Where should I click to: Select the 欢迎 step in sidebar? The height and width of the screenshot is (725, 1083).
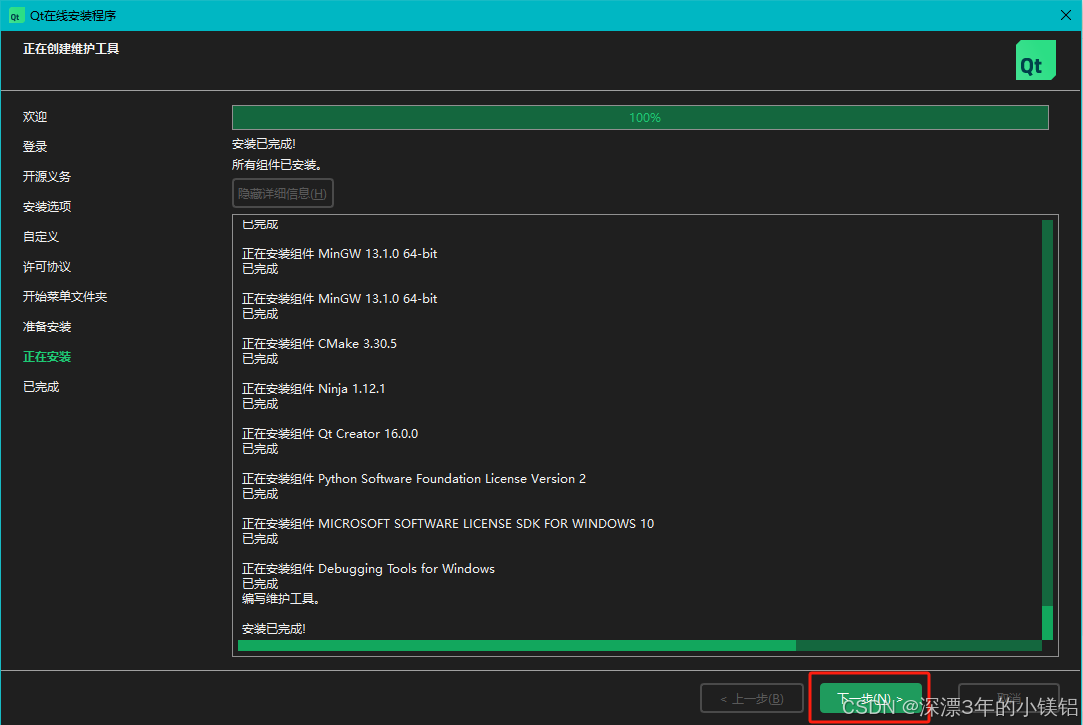click(x=35, y=117)
